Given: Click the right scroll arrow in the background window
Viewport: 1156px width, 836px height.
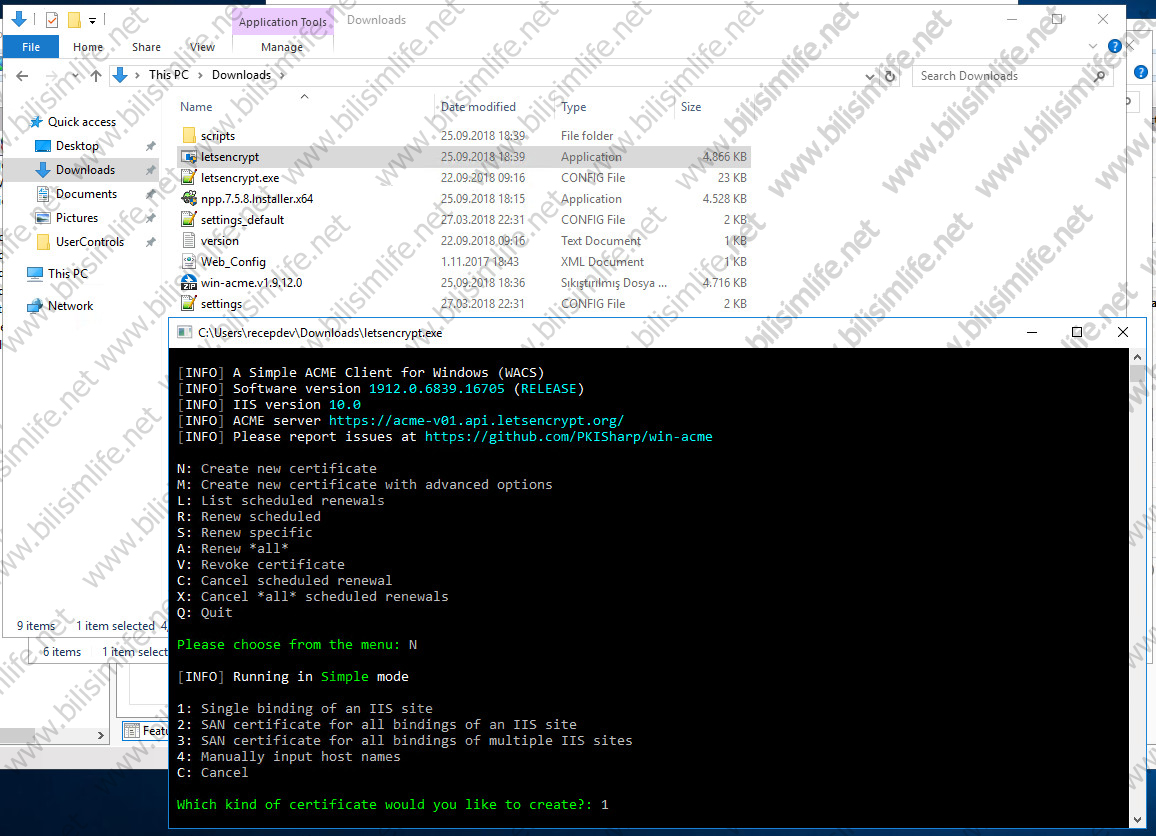Looking at the screenshot, I should (100, 735).
